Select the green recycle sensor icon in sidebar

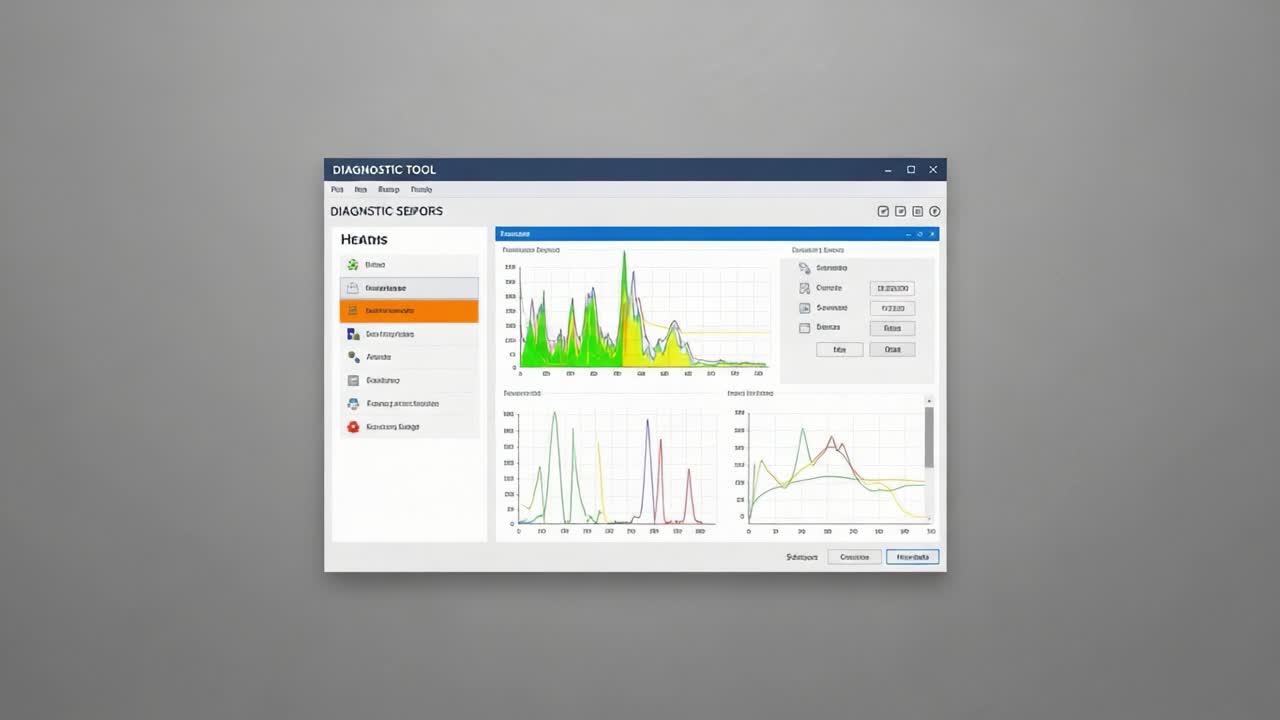[353, 264]
